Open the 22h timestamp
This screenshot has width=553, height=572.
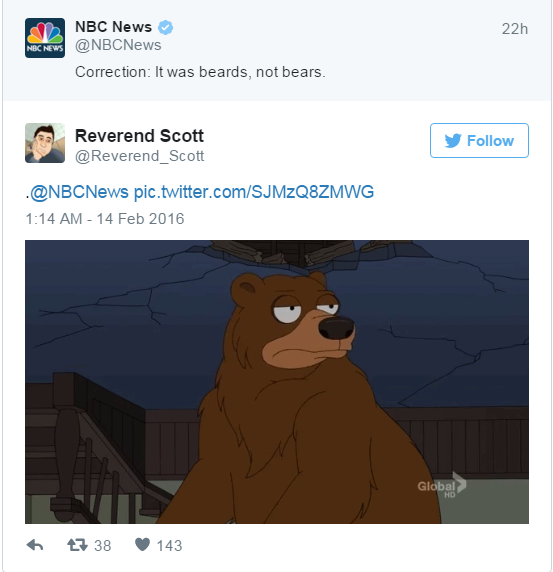click(x=515, y=29)
